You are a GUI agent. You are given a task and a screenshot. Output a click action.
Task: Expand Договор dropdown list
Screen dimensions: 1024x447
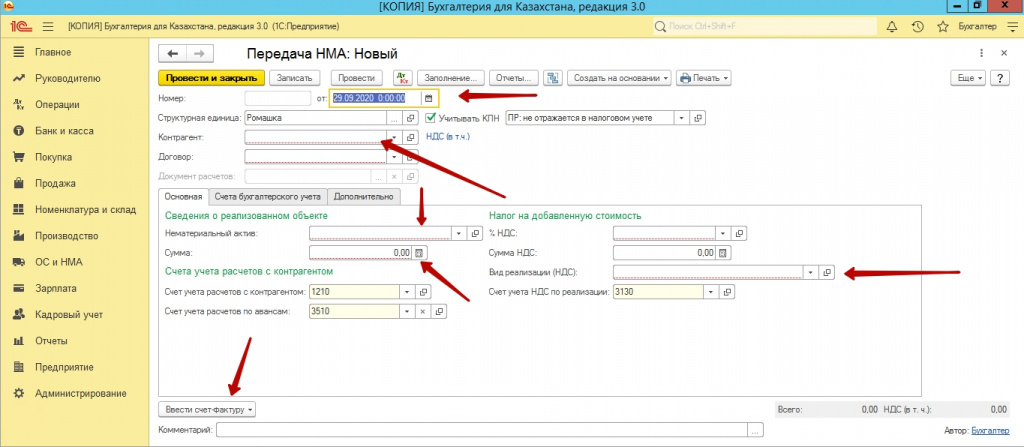(x=394, y=157)
